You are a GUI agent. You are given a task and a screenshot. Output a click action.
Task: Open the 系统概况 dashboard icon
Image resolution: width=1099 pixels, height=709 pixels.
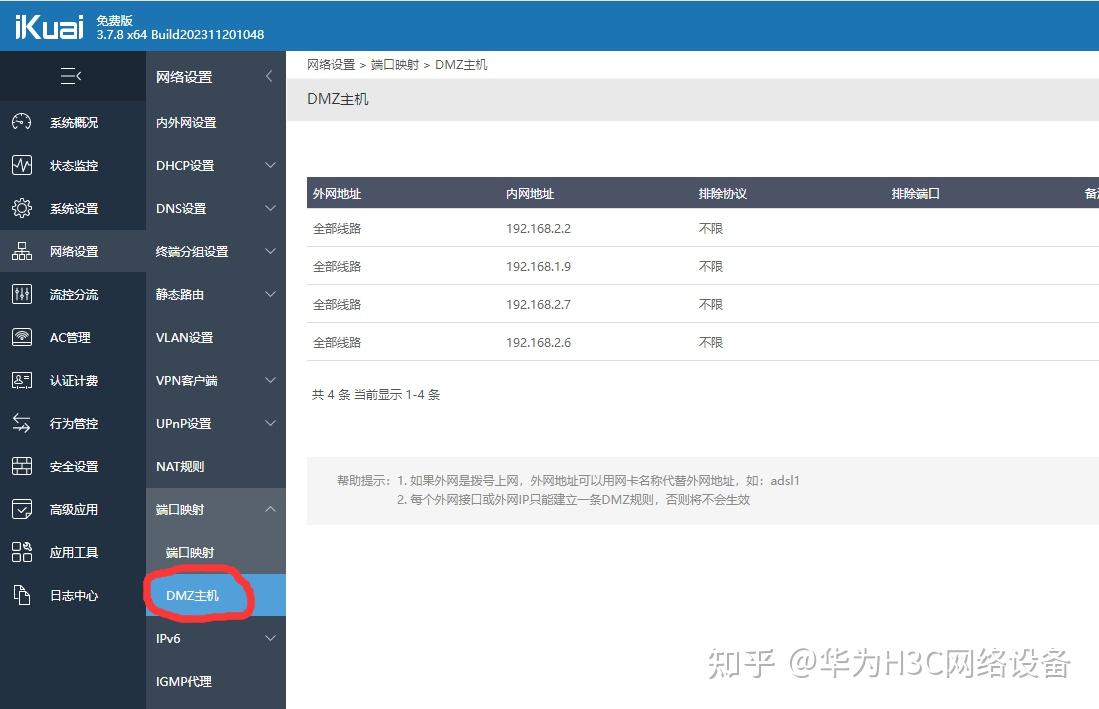click(x=22, y=122)
